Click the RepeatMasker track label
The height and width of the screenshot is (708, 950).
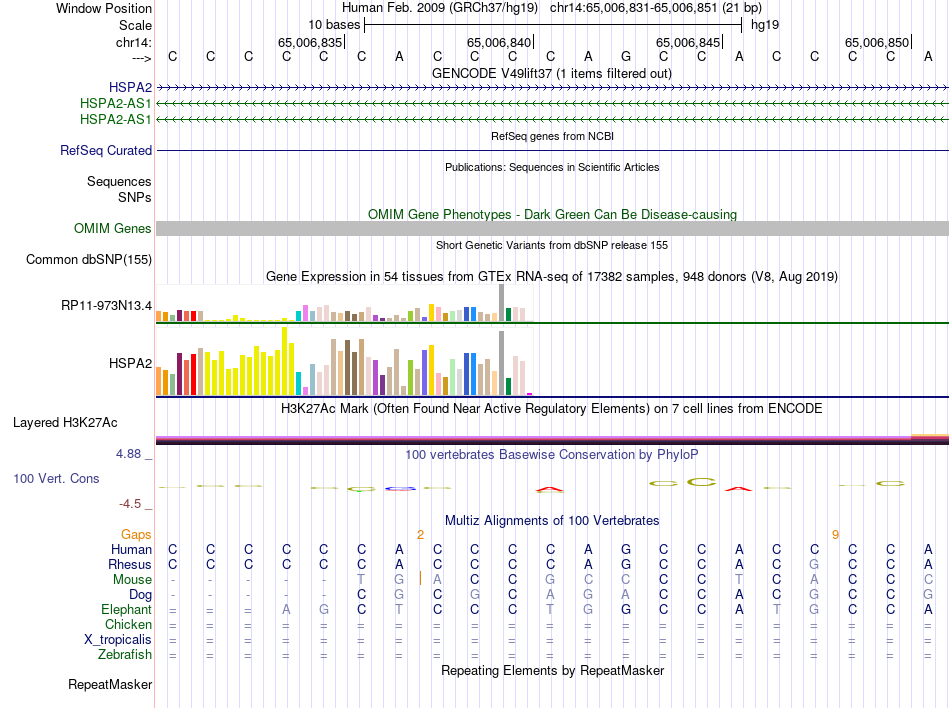coord(110,685)
